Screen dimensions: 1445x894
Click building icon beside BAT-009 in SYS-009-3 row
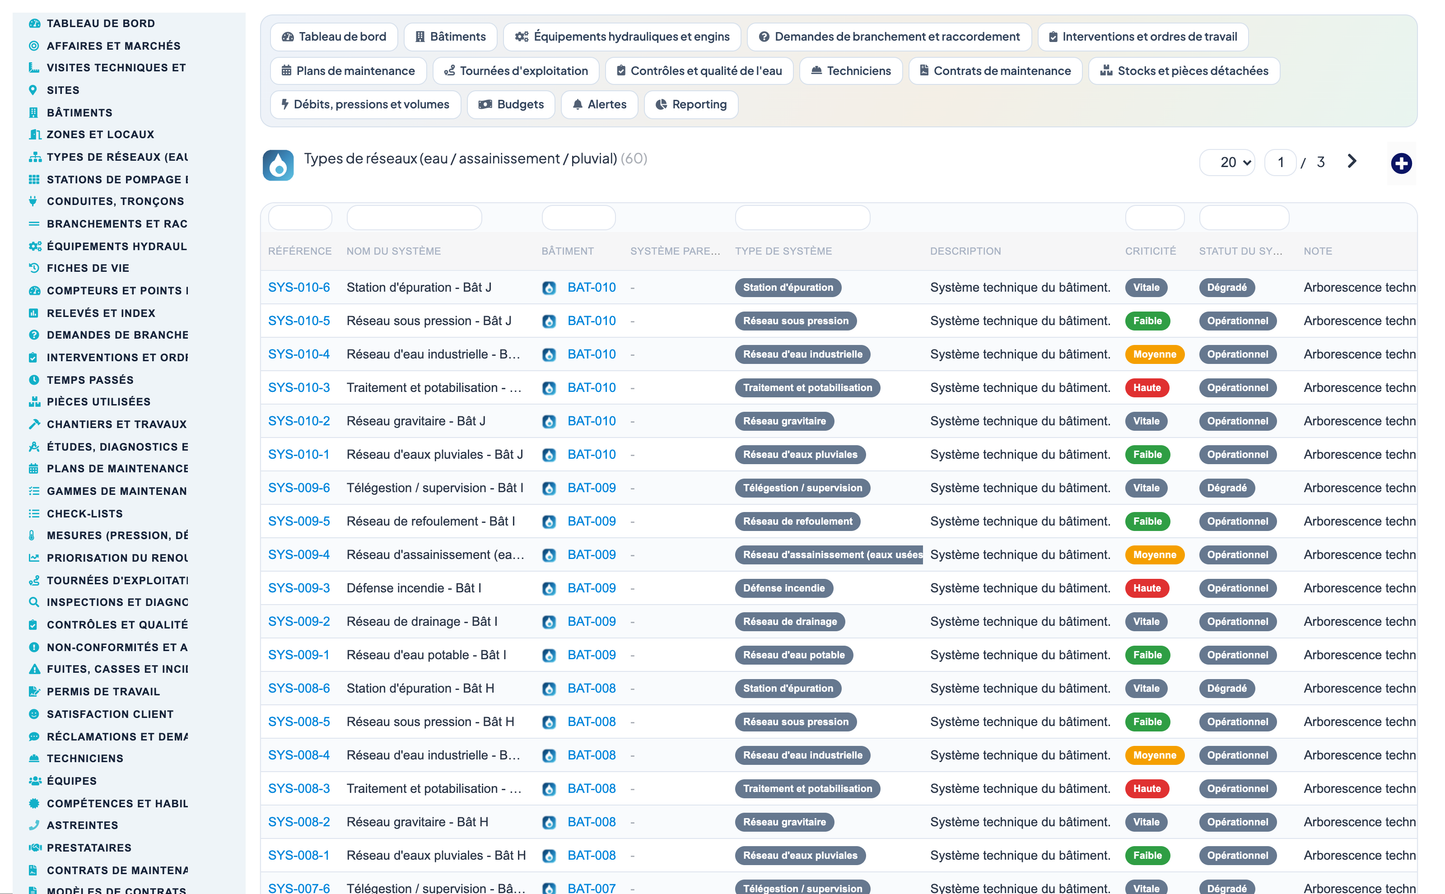pyautogui.click(x=549, y=589)
